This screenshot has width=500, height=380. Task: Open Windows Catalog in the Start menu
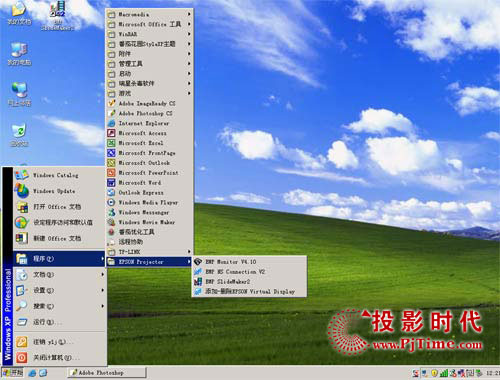pos(59,175)
